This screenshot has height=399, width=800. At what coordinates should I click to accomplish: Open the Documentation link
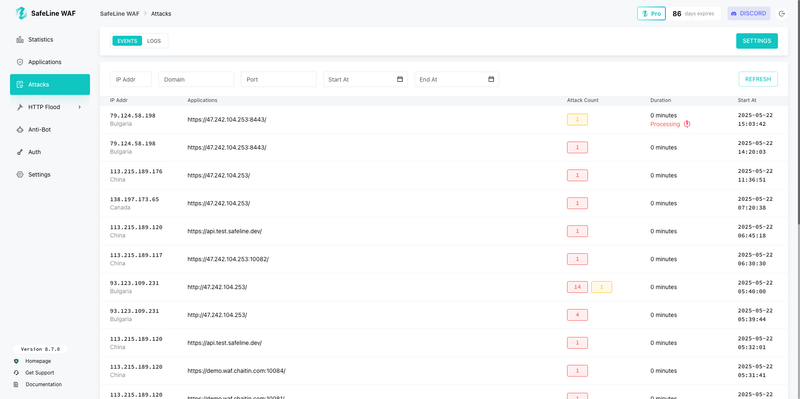43,384
